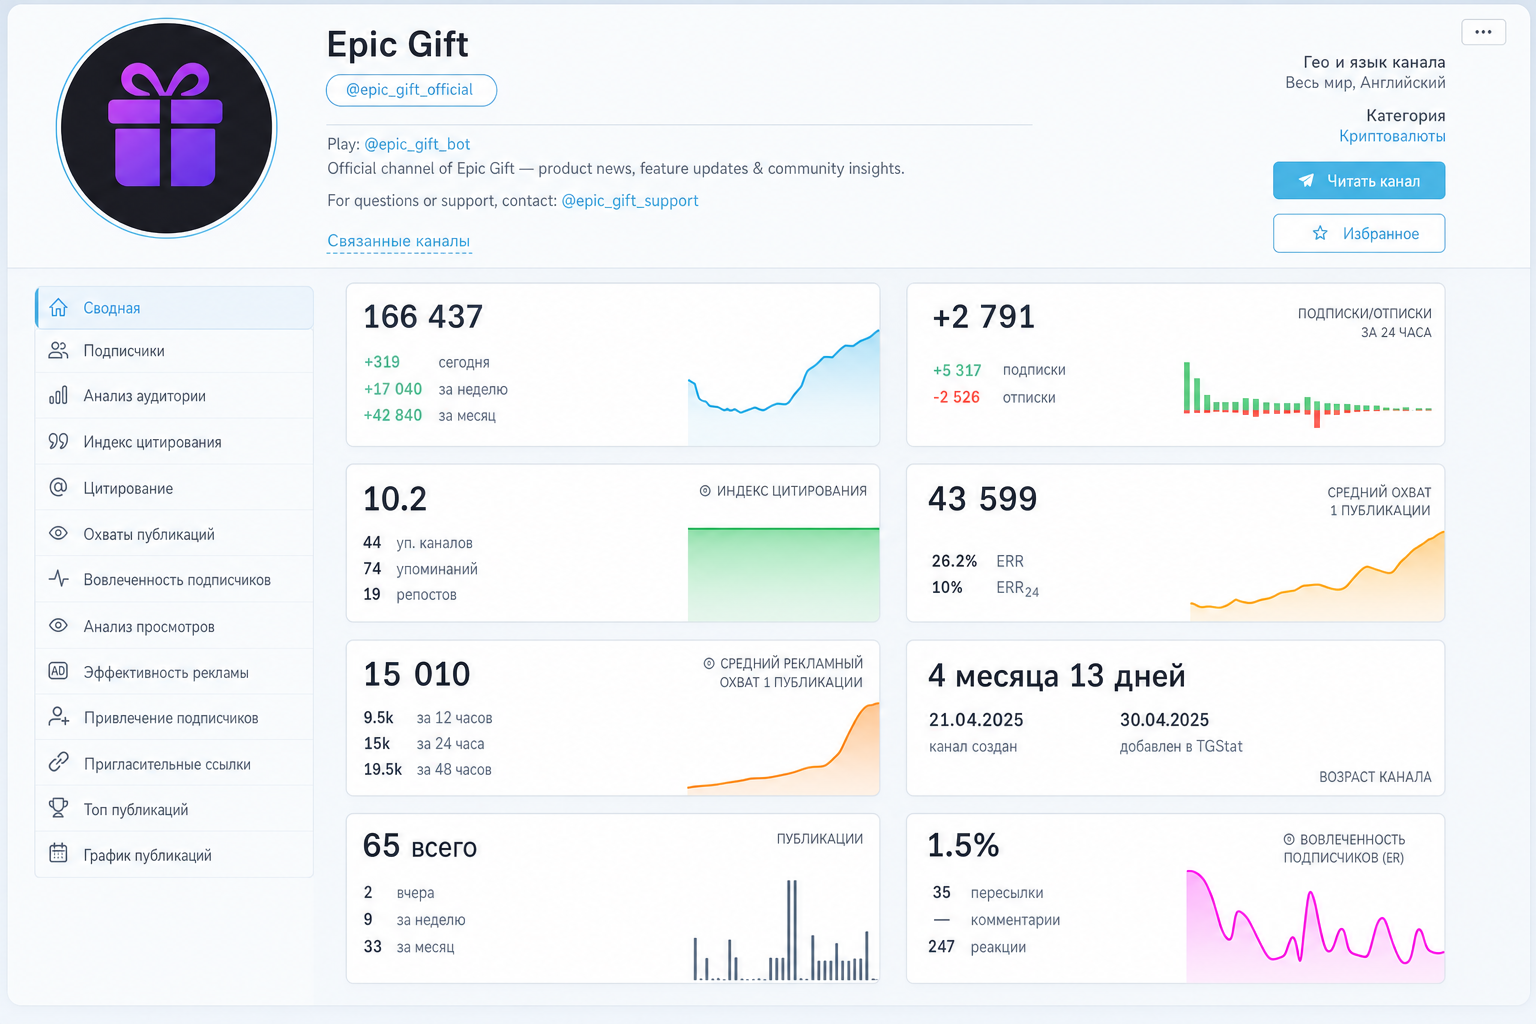The width and height of the screenshot is (1536, 1024).
Task: Click the @ icon beside Цитирование
Action: 58,488
